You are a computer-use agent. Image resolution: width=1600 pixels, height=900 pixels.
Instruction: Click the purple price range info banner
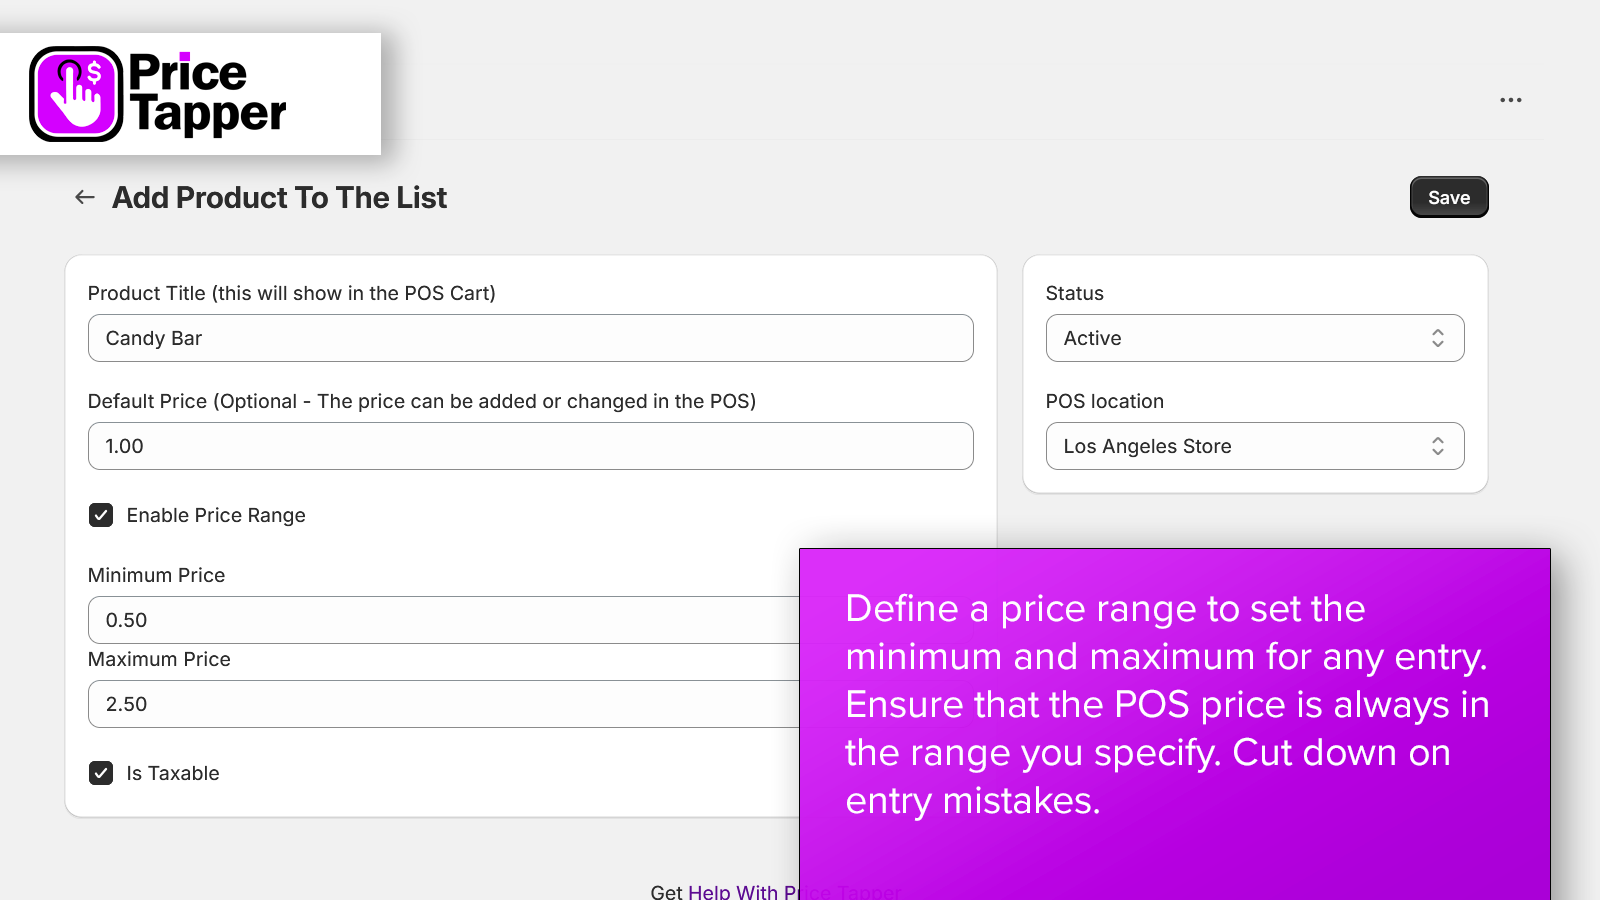1175,724
